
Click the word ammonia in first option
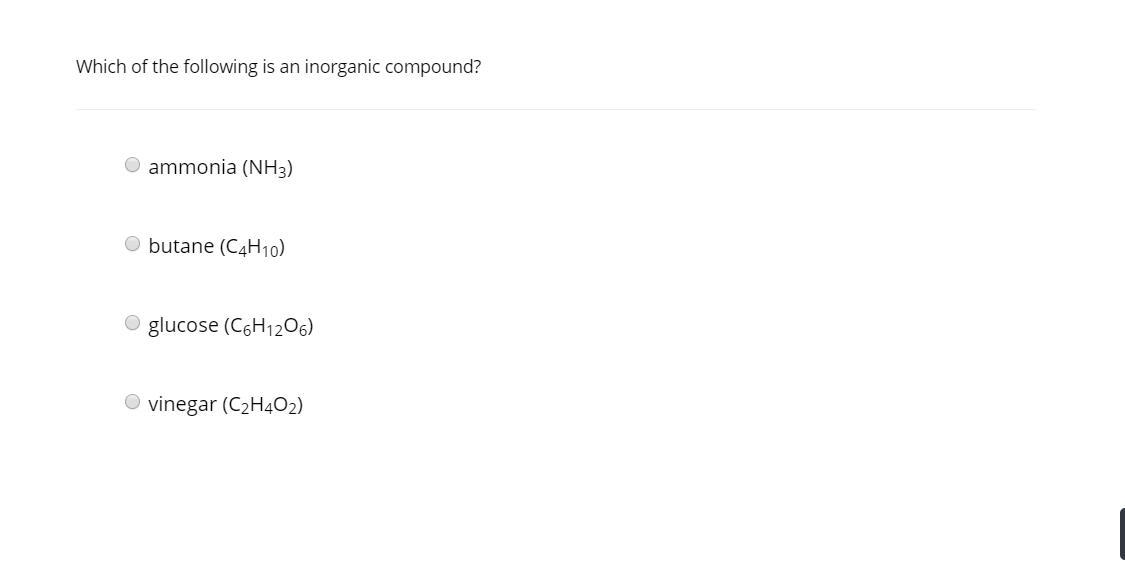(x=192, y=166)
